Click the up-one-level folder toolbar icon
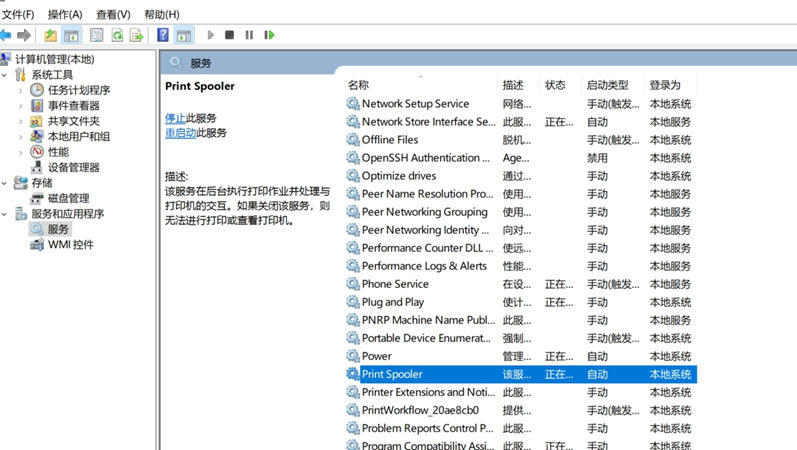Image resolution: width=797 pixels, height=450 pixels. click(x=50, y=35)
